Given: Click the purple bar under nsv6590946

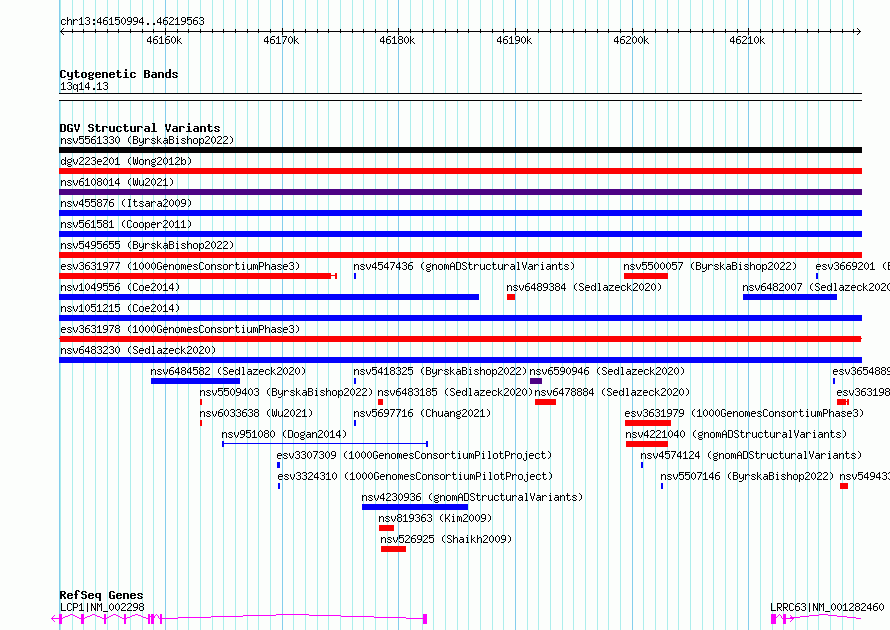Looking at the screenshot, I should 536,381.
